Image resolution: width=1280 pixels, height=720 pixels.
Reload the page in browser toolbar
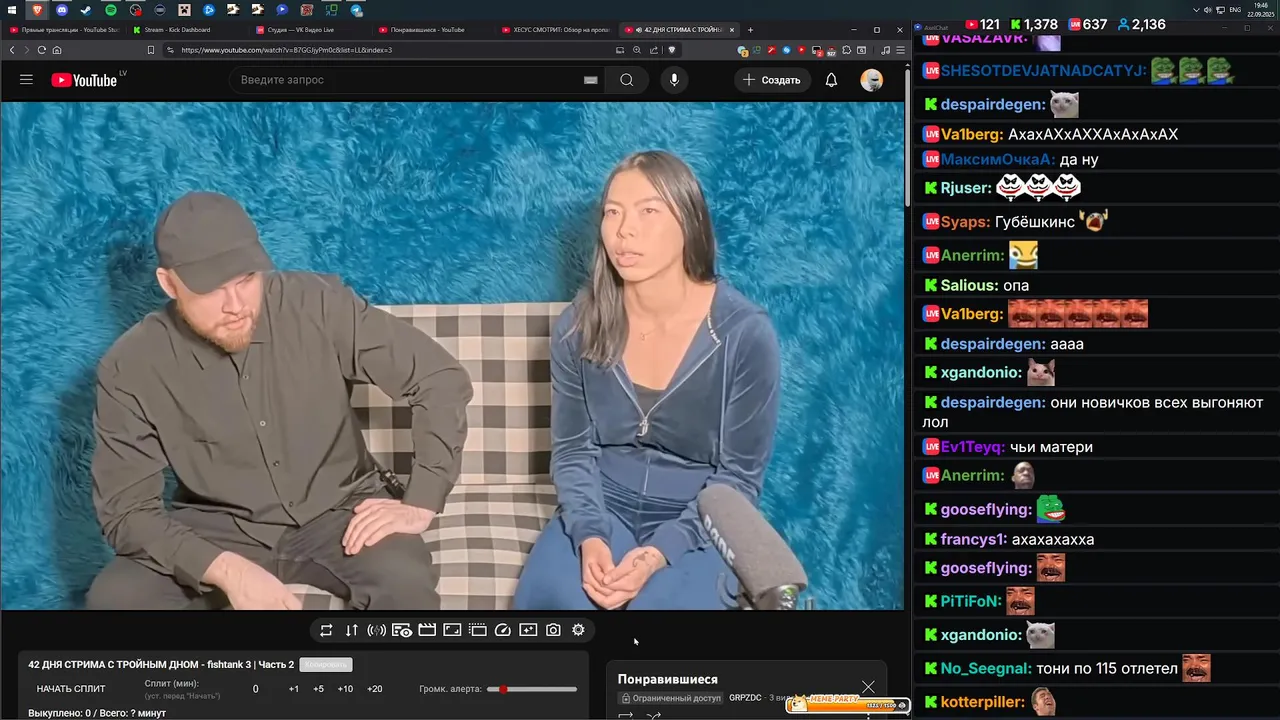coord(41,50)
